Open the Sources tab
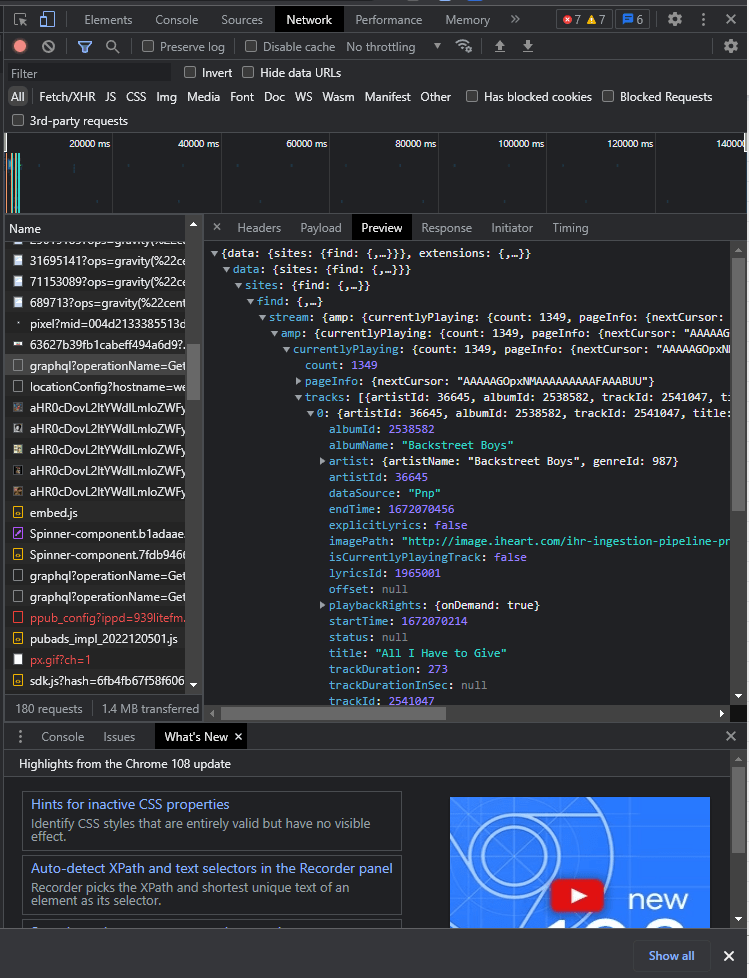The image size is (749, 978). 241,20
